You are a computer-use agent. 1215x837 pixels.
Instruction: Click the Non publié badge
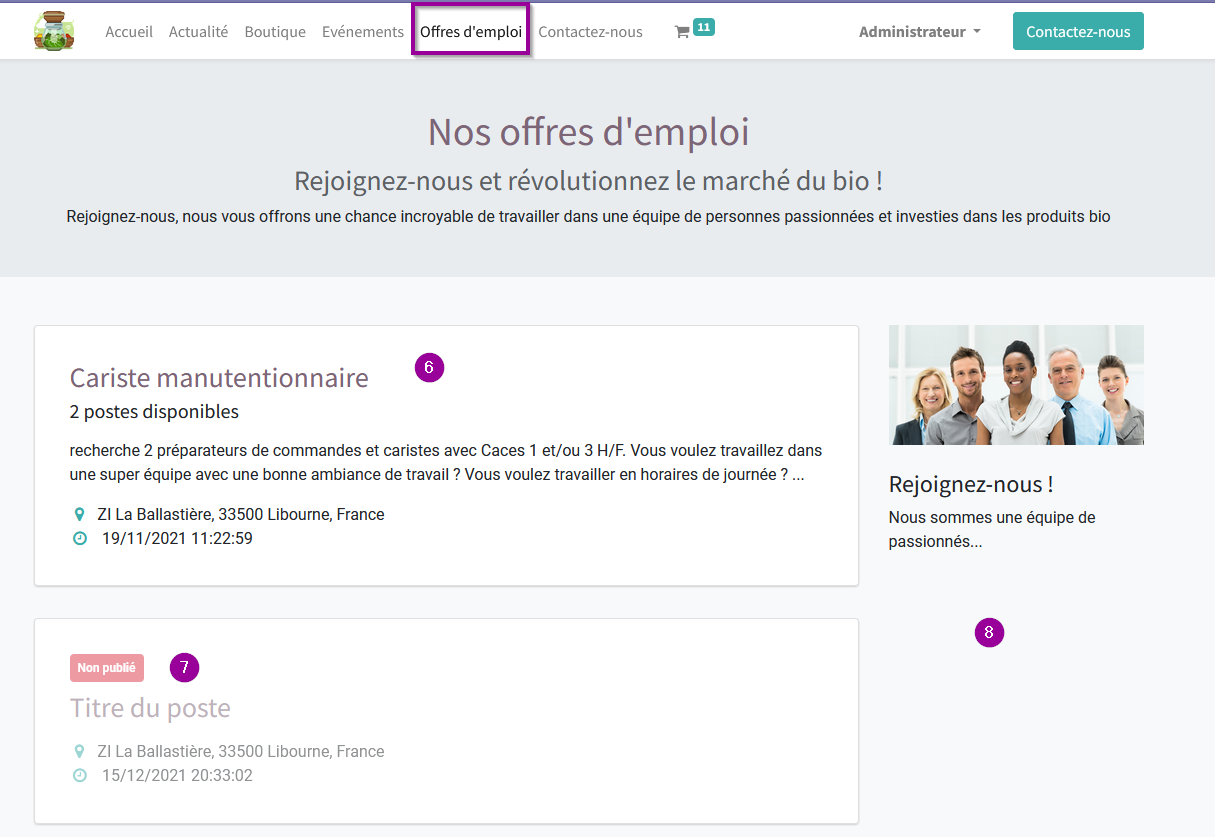[x=107, y=668]
